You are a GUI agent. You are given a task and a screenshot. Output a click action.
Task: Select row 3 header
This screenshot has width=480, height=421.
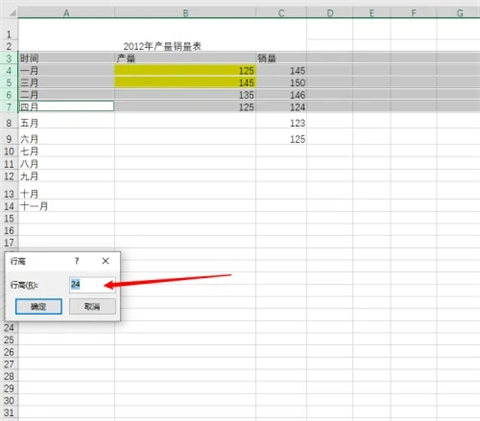click(9, 58)
